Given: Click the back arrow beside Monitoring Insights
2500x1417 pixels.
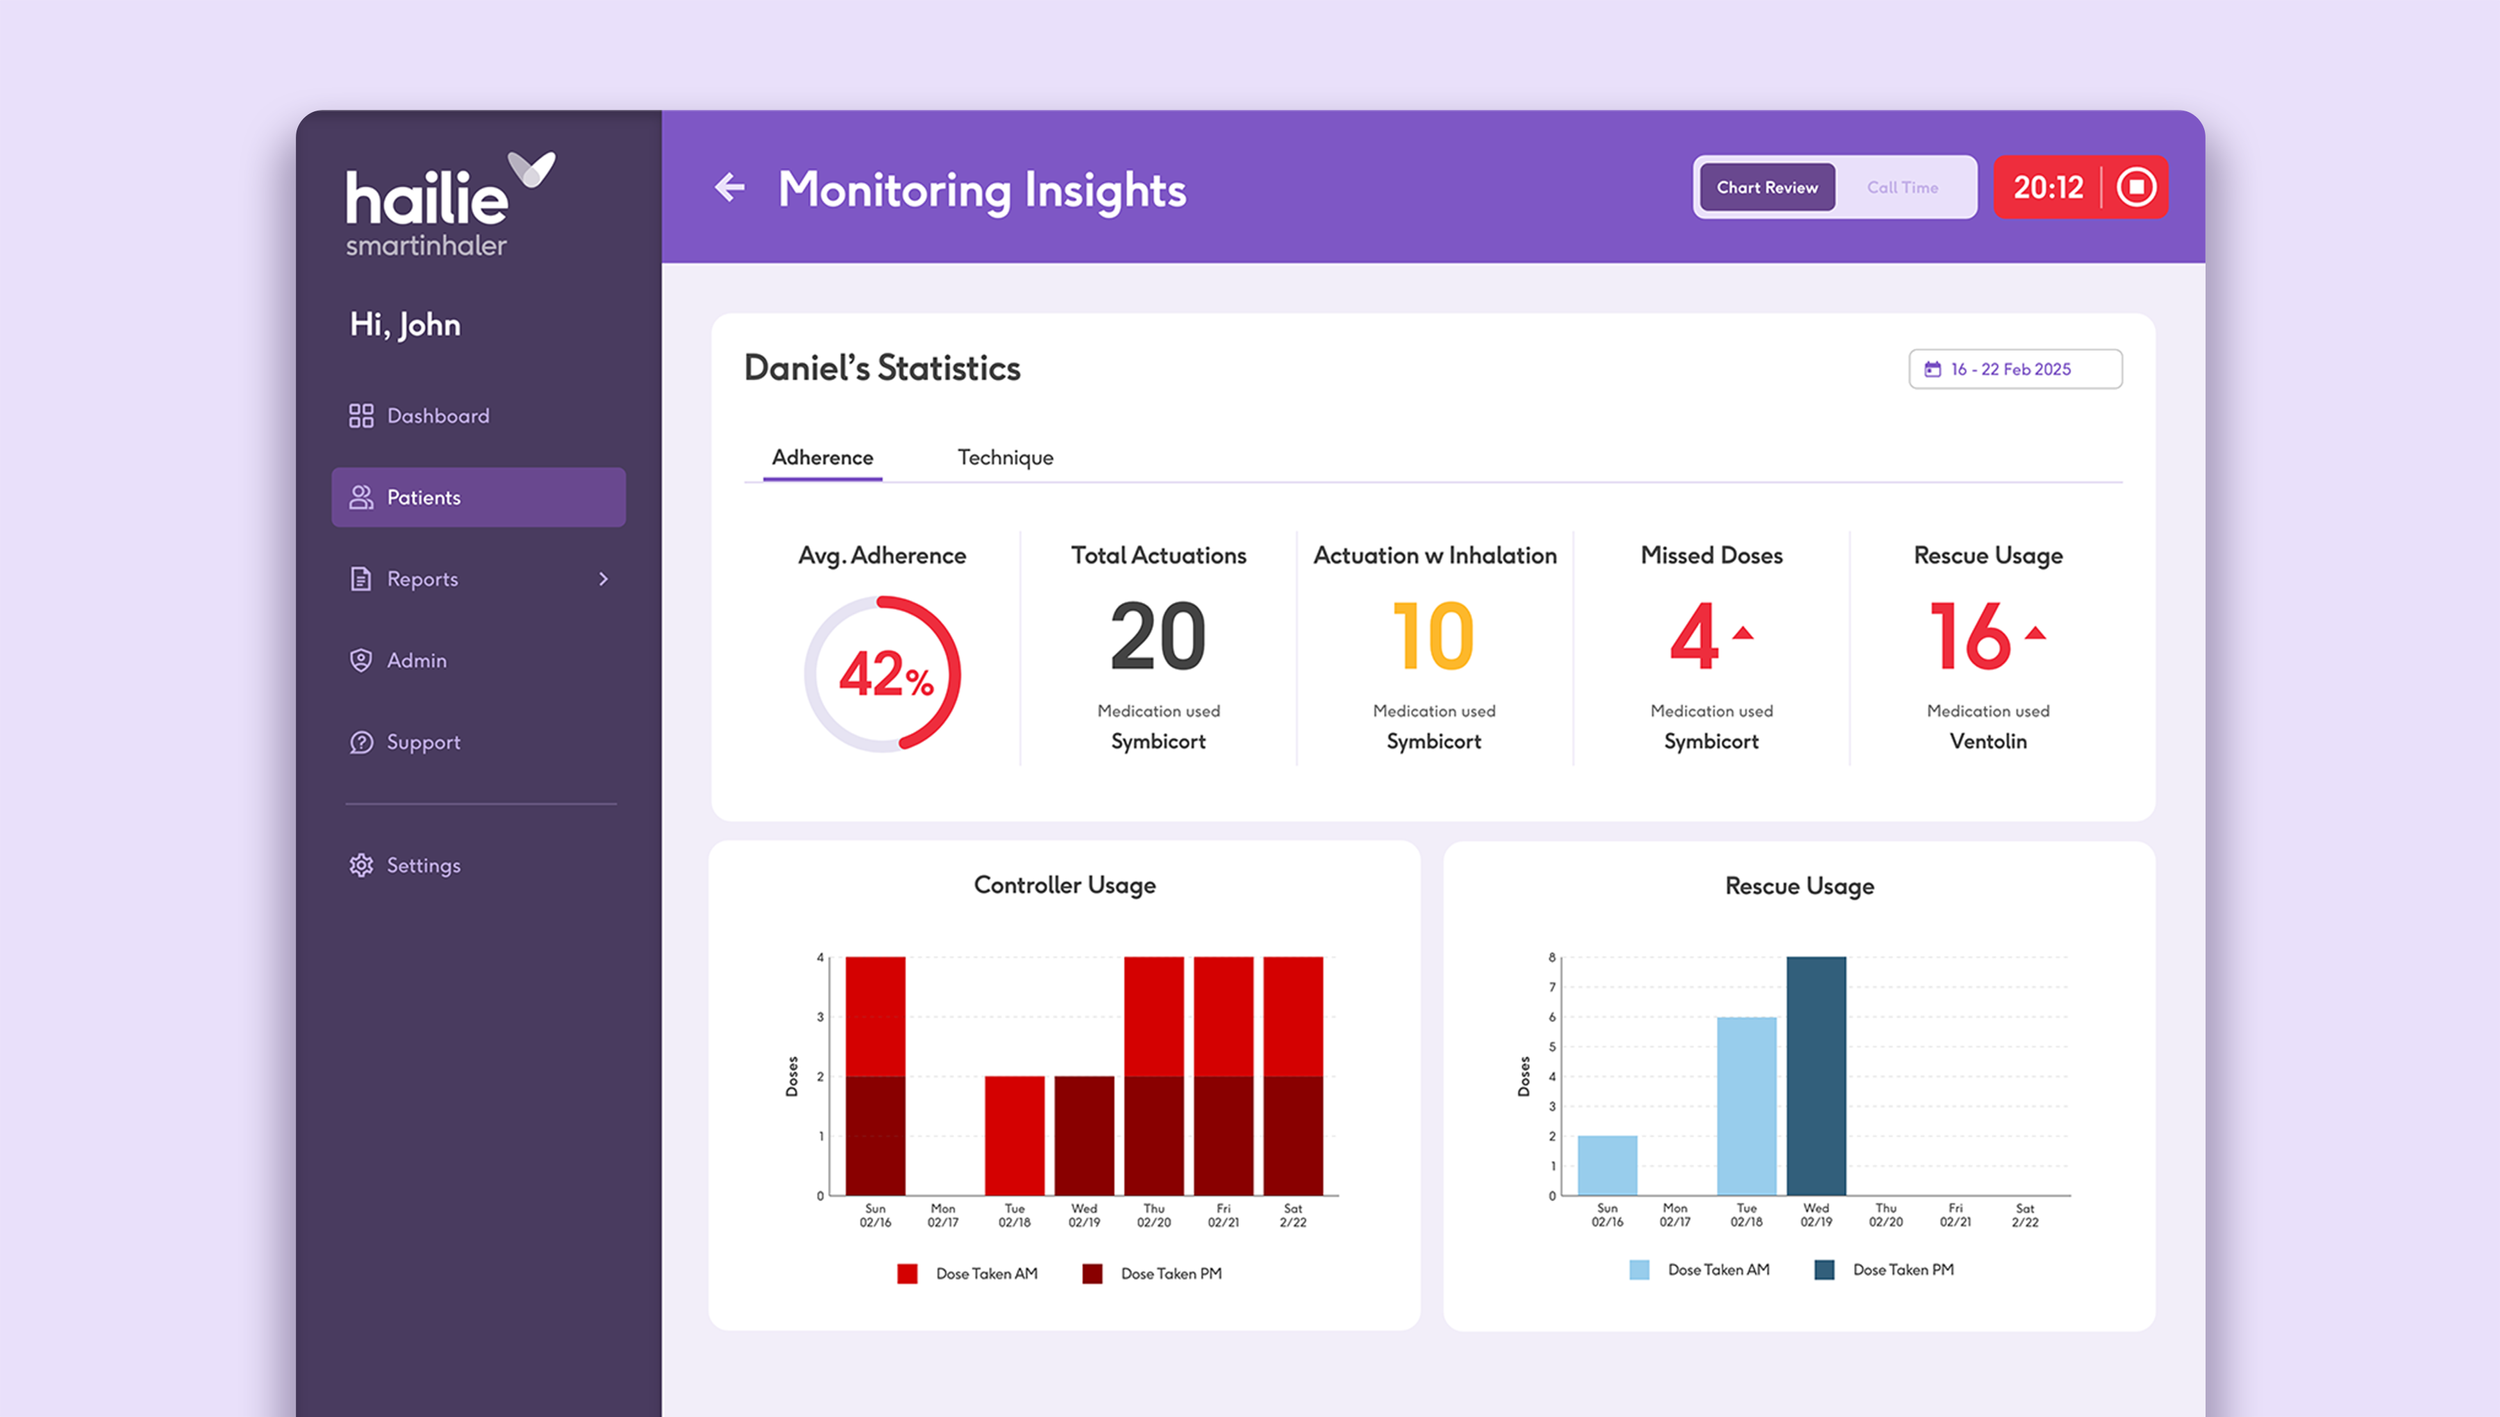Looking at the screenshot, I should click(x=730, y=187).
